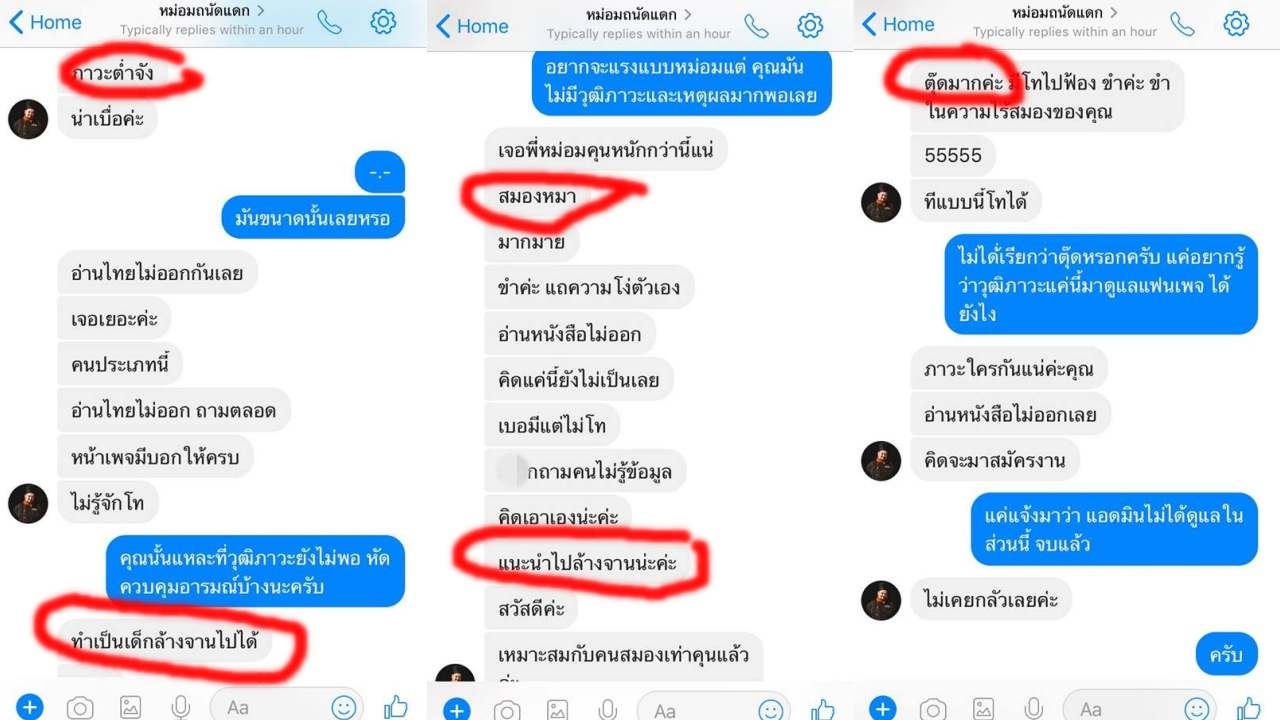The image size is (1280, 720).
Task: Tap blue plus button in middle chat
Action: pyautogui.click(x=456, y=710)
